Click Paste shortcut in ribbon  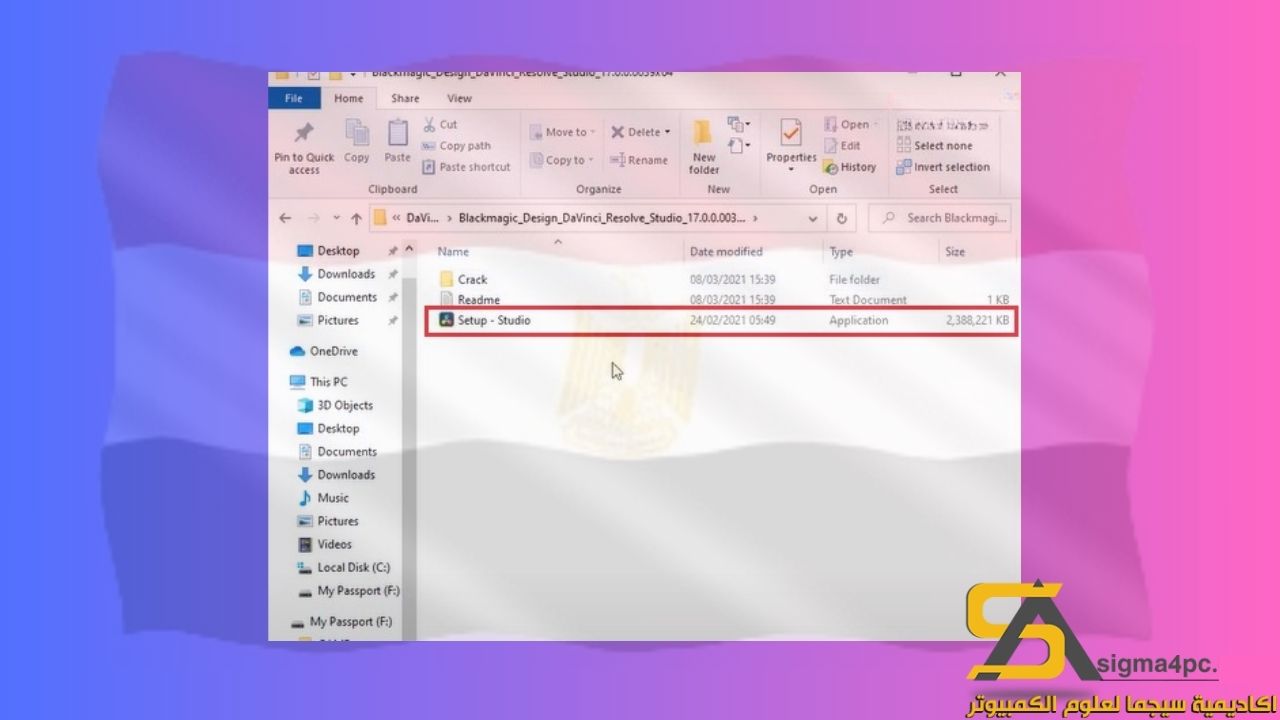click(466, 167)
